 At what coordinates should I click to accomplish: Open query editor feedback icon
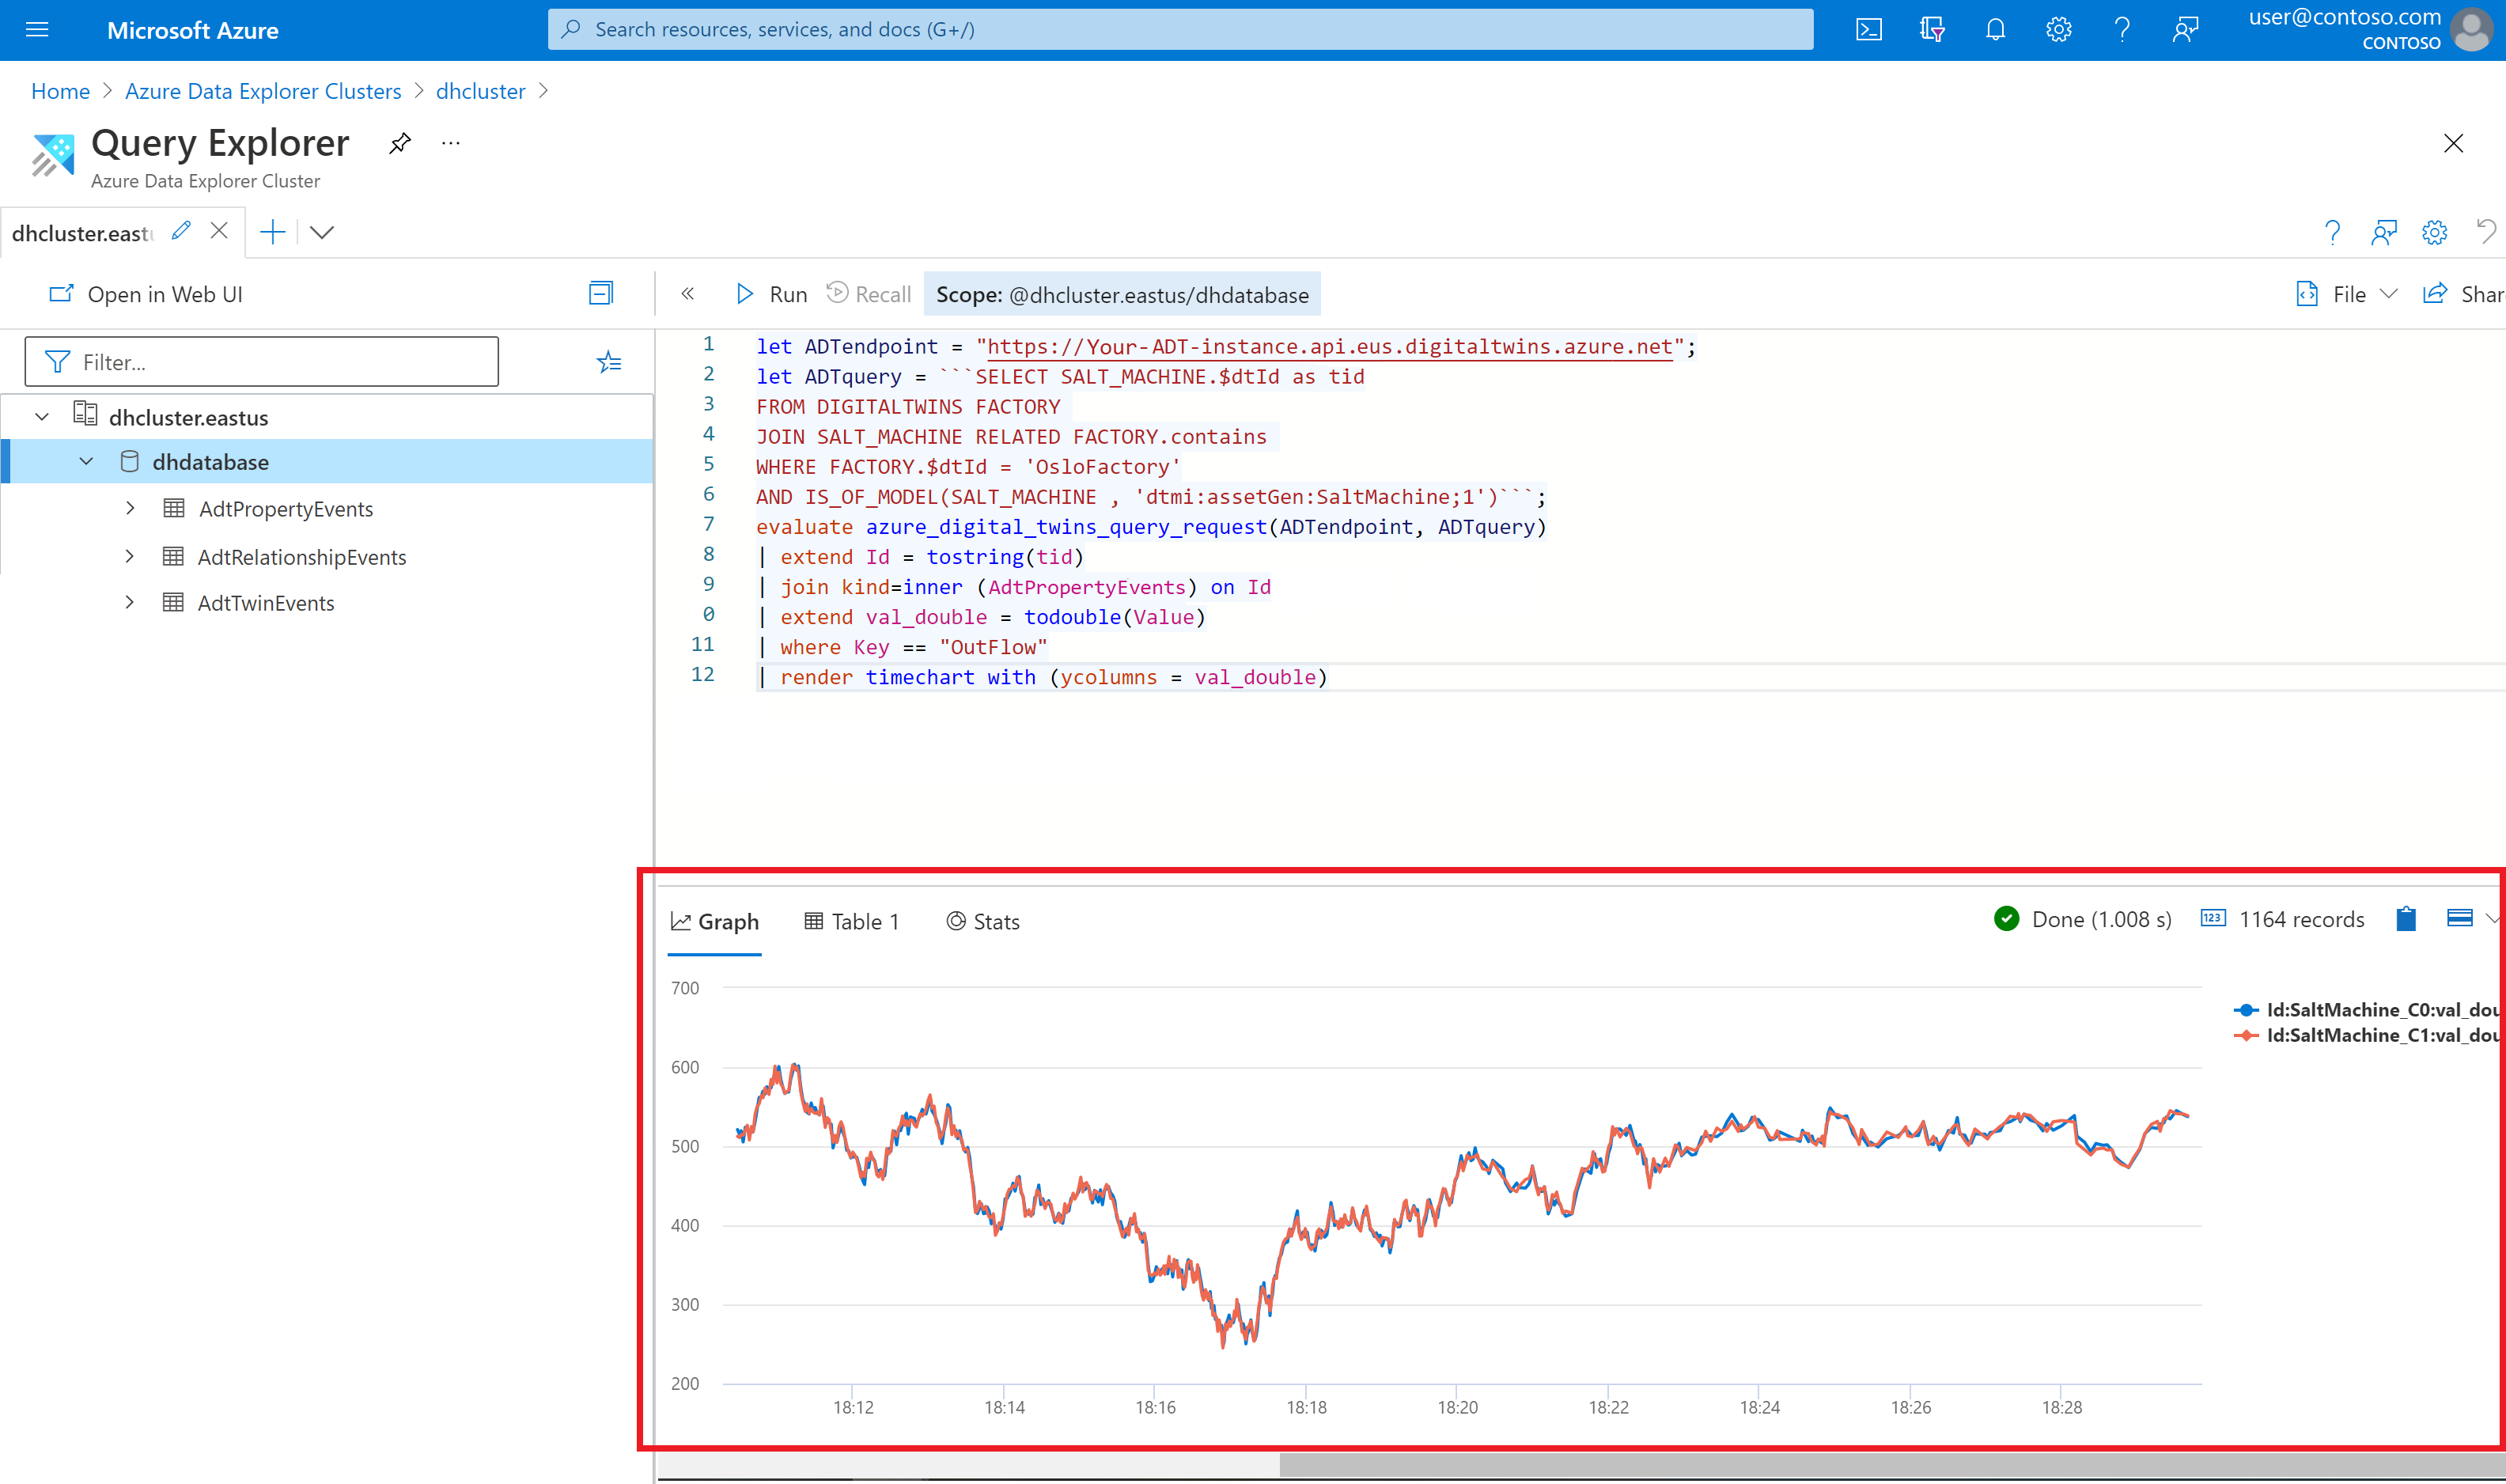[x=2384, y=233]
